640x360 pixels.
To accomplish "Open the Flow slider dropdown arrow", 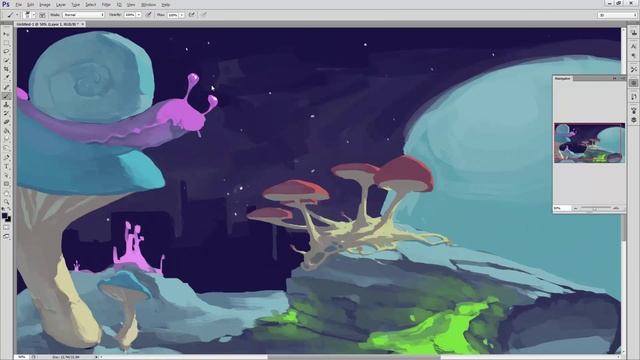I will (x=182, y=15).
